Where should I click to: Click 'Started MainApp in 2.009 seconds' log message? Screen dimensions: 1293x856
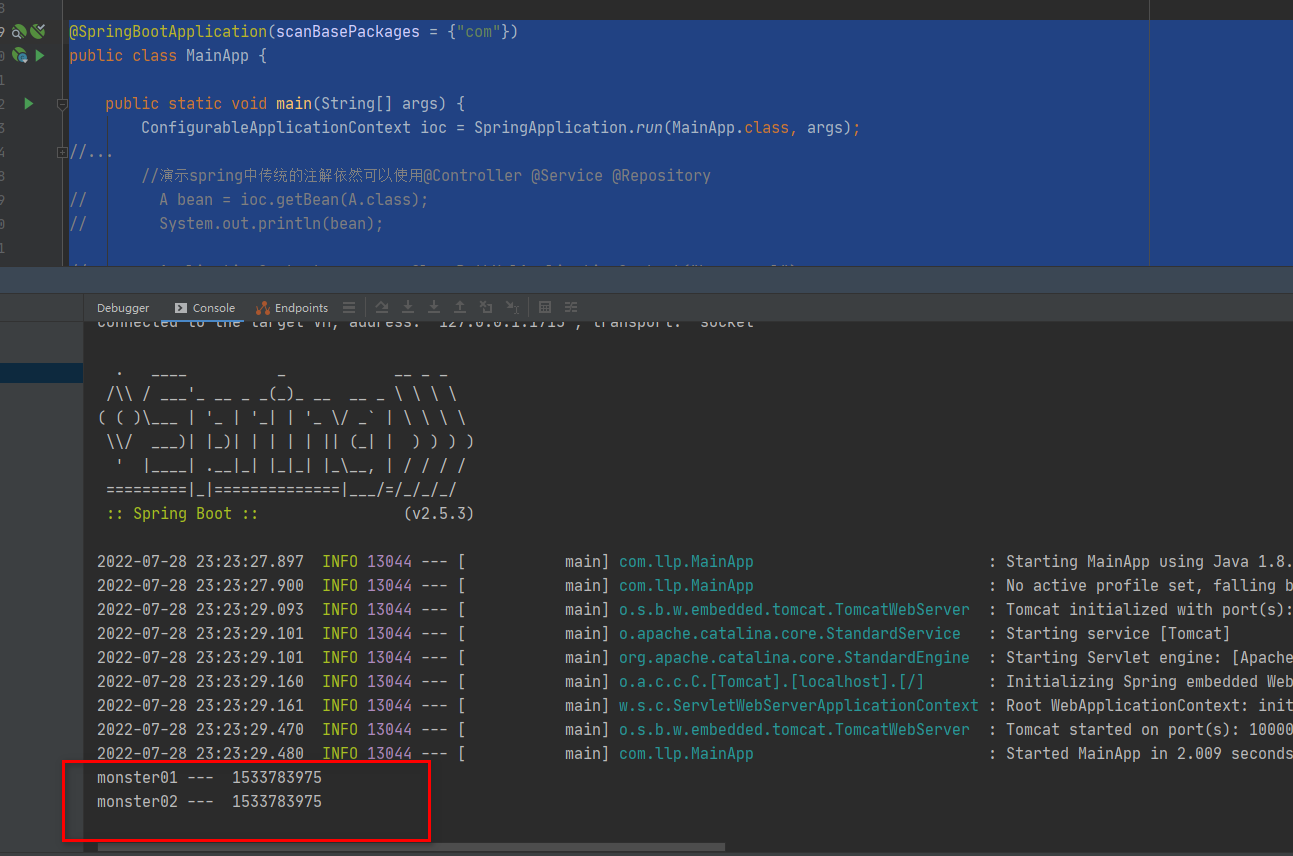(1149, 754)
